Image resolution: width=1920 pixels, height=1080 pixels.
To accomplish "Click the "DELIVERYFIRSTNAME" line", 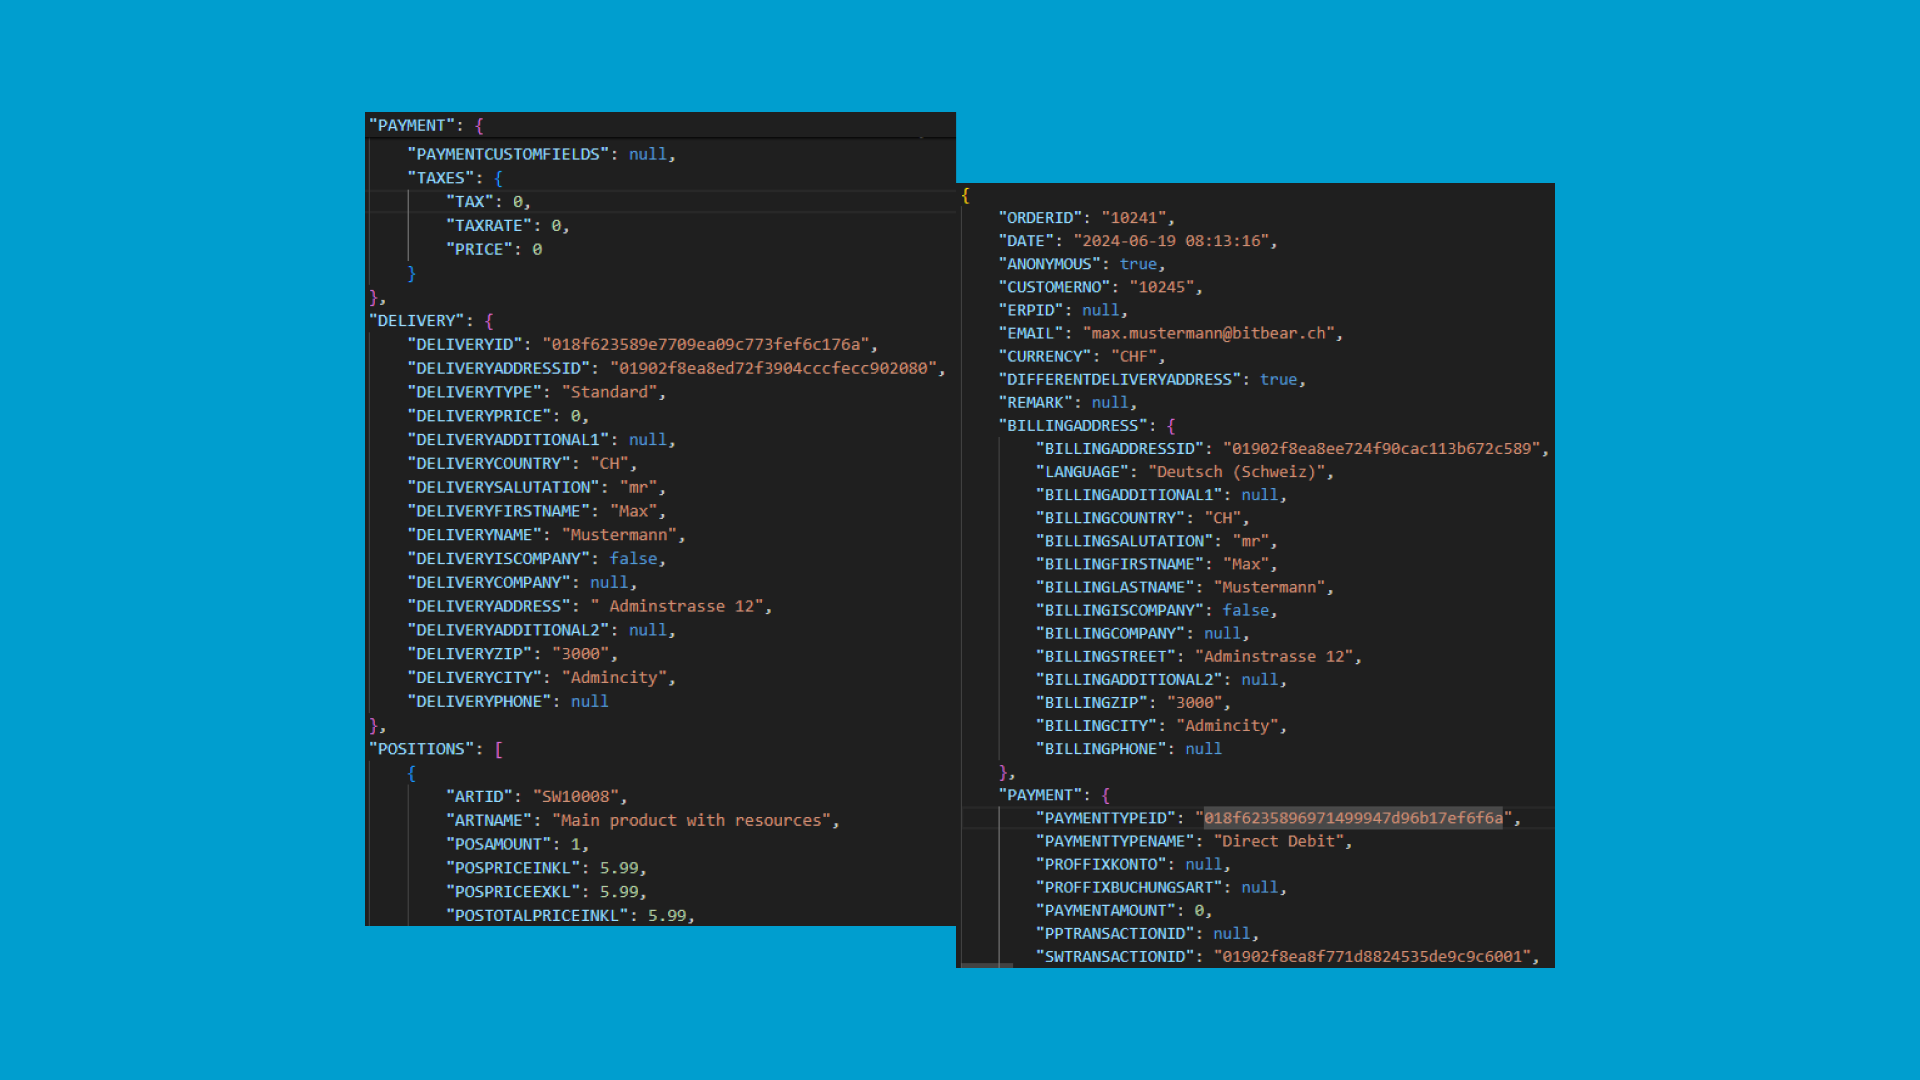I will pos(536,511).
